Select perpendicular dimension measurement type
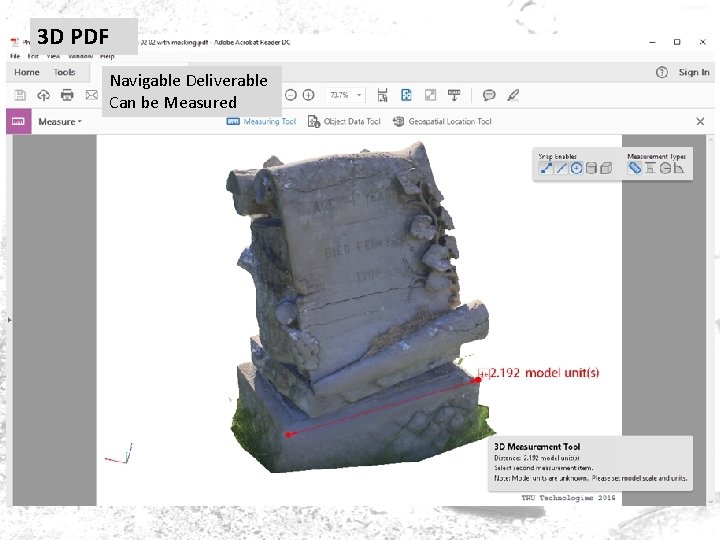 point(650,168)
